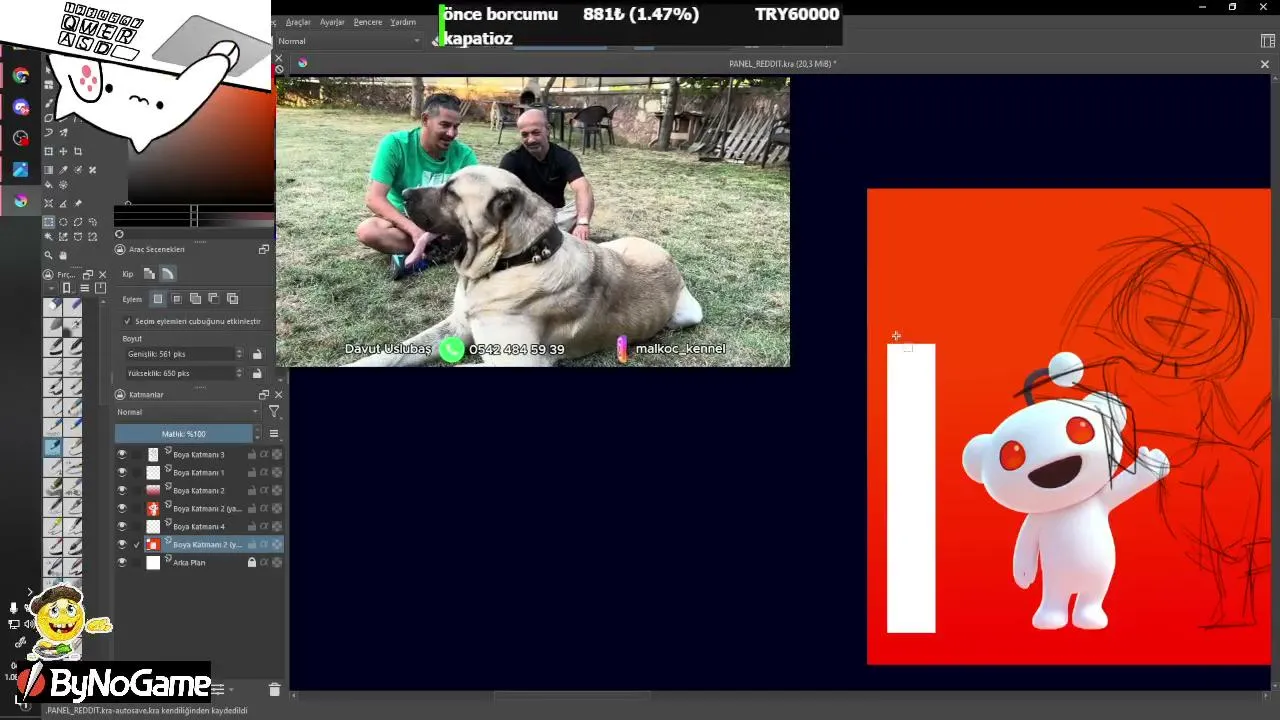Screen dimensions: 1280x720
Task: Lock the Boya Katmanı 3 layer
Action: point(252,454)
